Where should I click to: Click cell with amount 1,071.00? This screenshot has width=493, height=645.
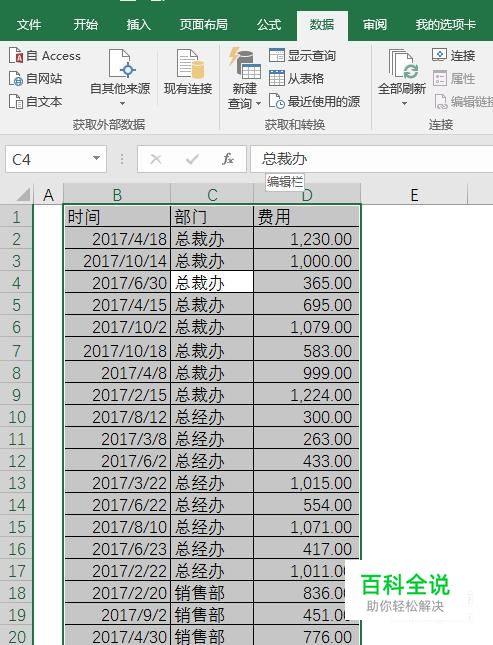coord(307,527)
